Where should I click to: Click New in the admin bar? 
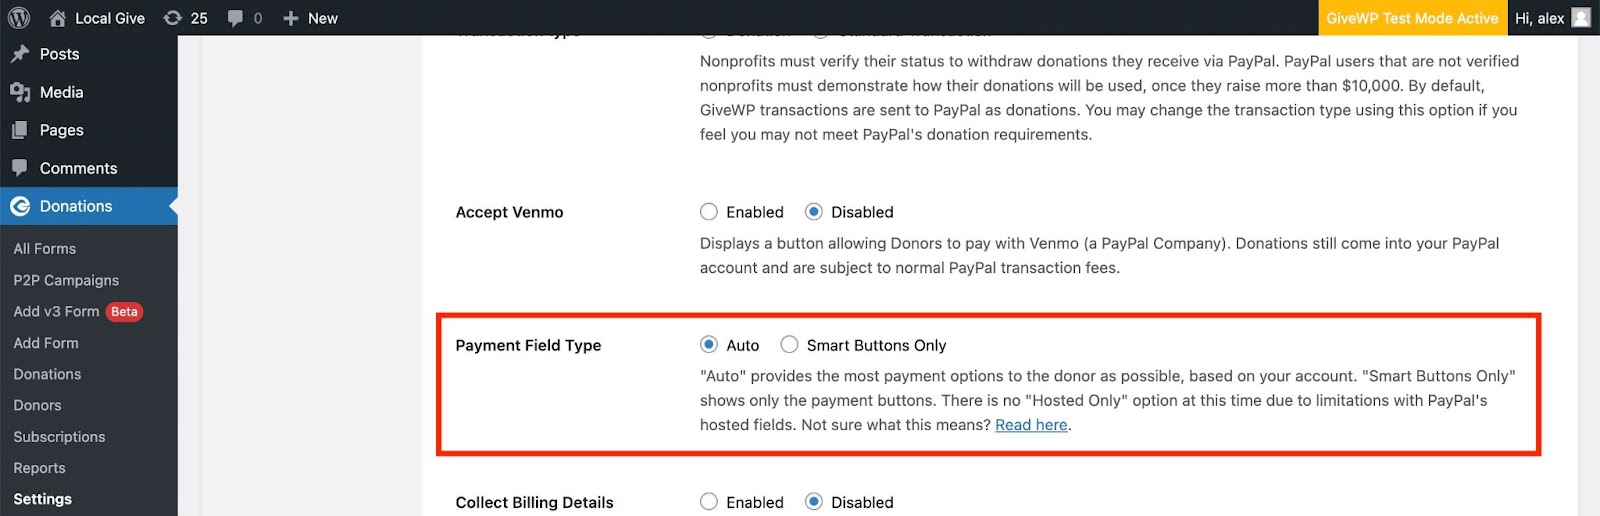click(323, 18)
